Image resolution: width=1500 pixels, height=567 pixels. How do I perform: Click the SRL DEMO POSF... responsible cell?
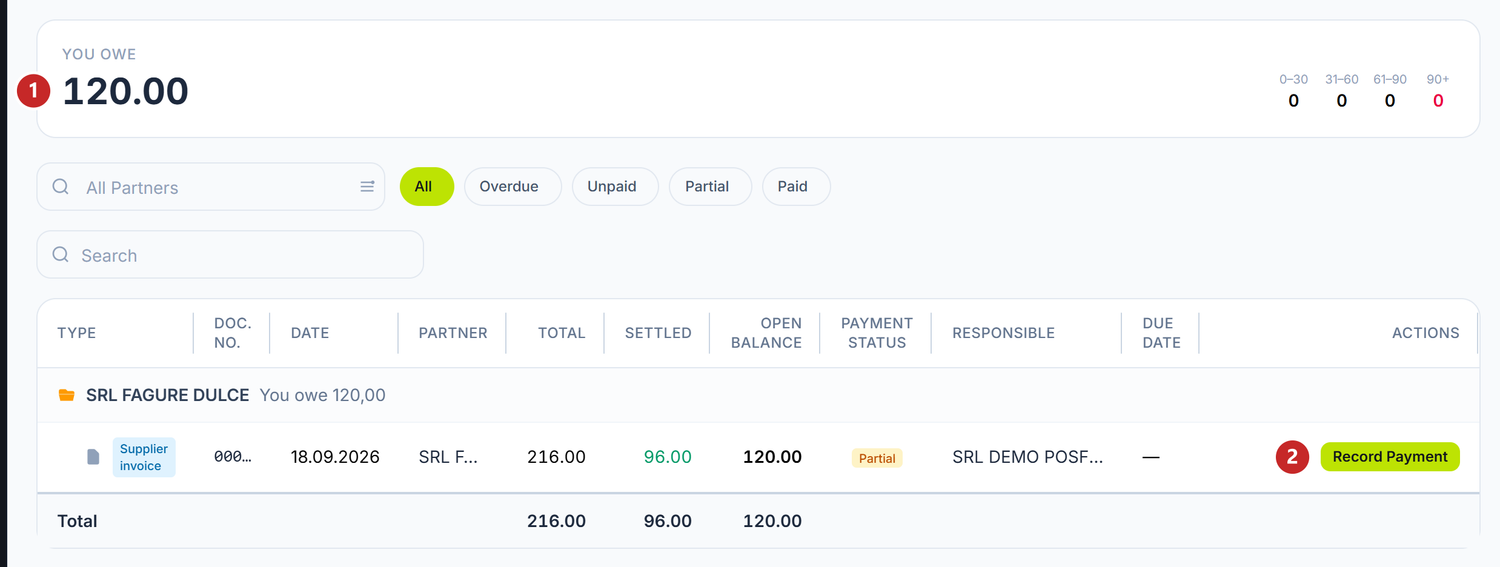click(x=1027, y=457)
